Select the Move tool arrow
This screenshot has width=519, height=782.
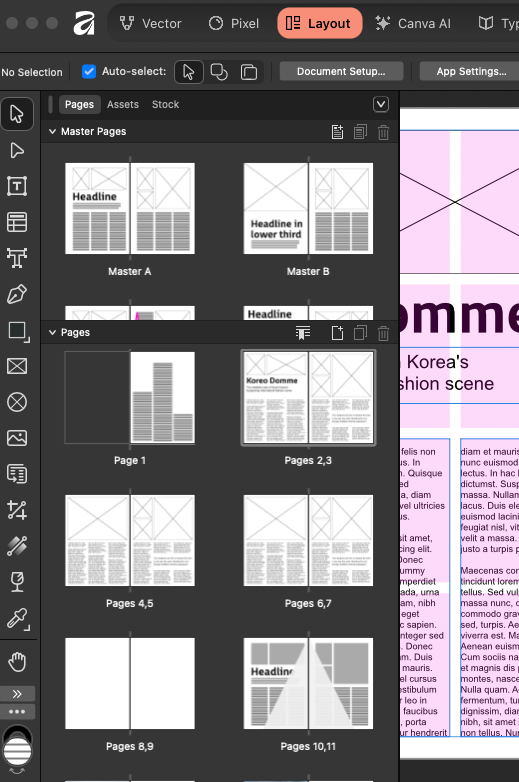pos(17,114)
